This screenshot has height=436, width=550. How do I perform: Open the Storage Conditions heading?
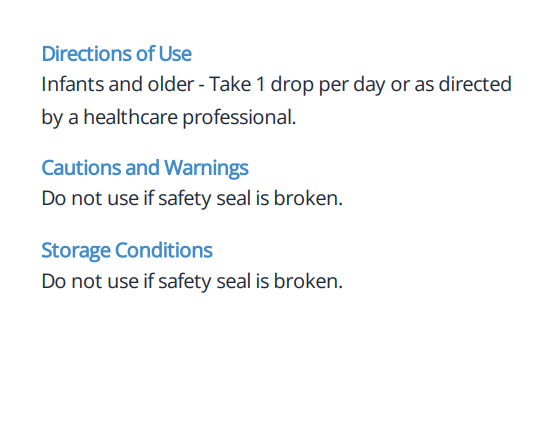pyautogui.click(x=127, y=250)
